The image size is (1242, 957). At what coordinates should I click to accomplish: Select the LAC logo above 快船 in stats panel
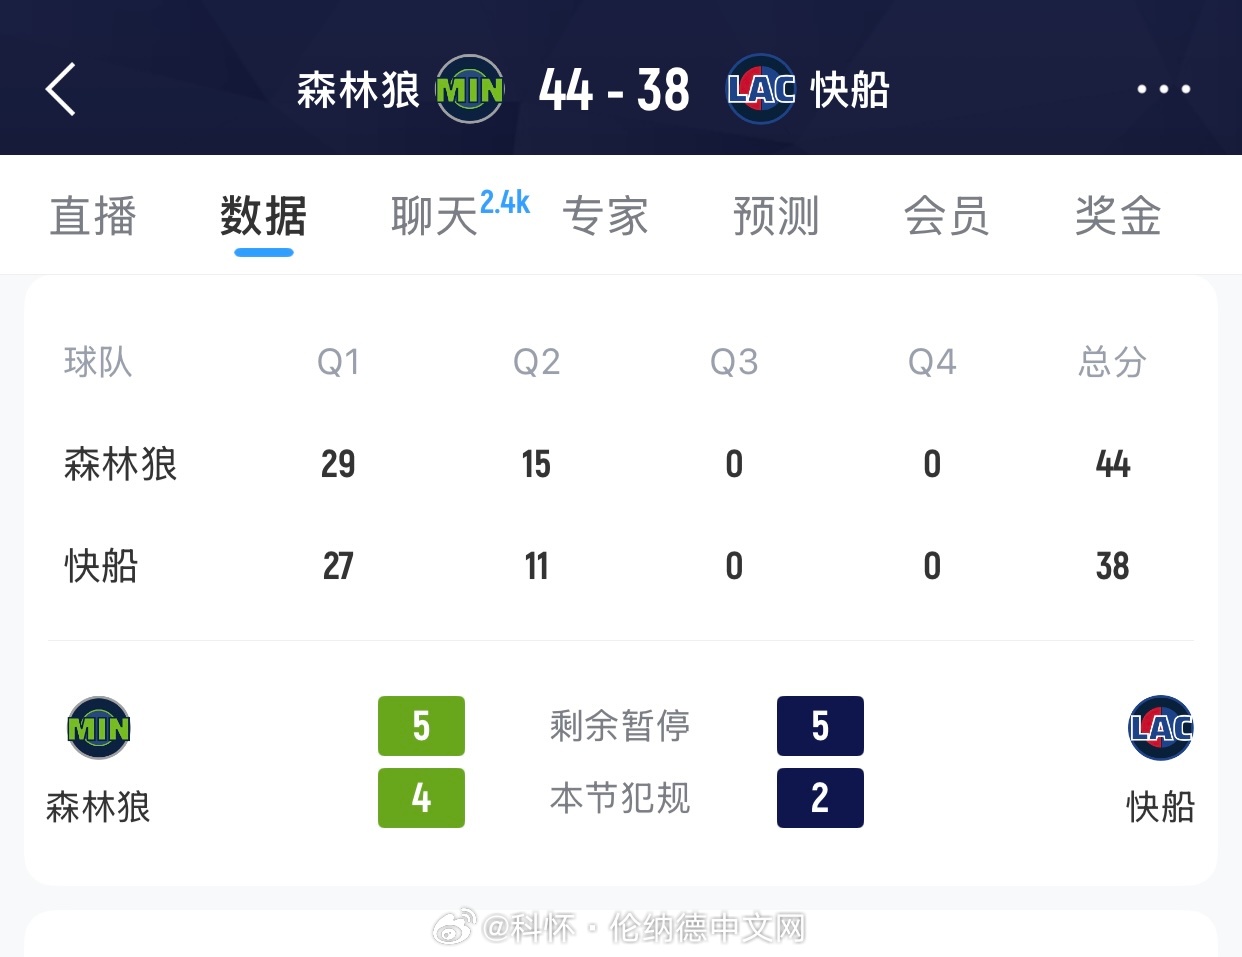point(1160,728)
